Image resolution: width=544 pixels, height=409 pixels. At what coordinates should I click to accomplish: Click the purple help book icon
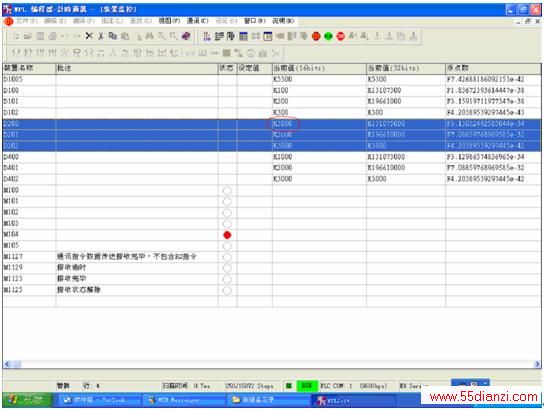coord(186,36)
